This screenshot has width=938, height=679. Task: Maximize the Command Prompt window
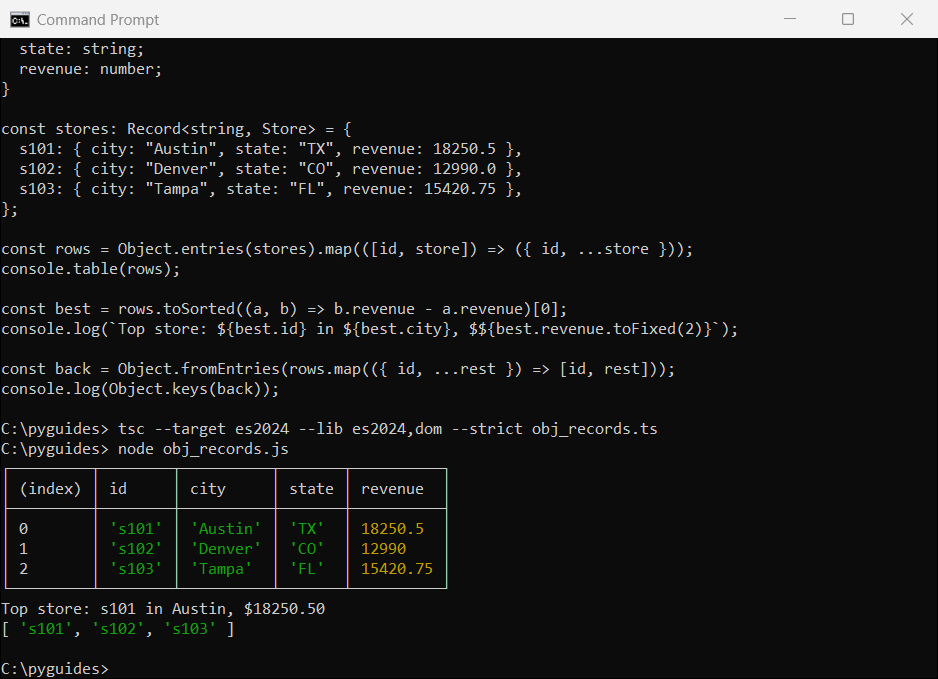click(848, 19)
